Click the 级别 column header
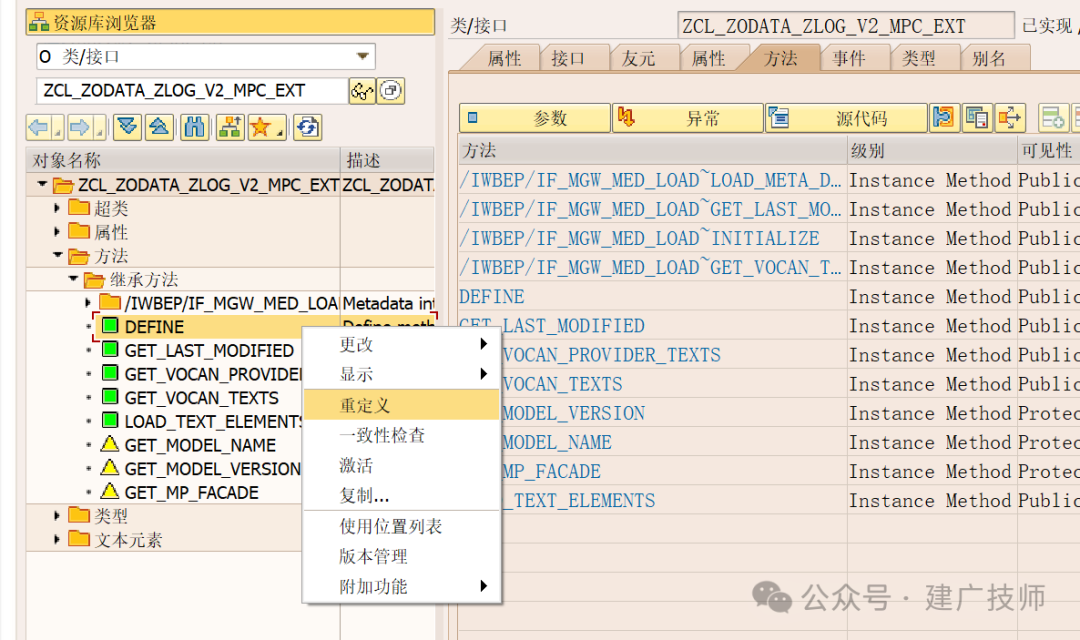1080x640 pixels. coord(932,151)
